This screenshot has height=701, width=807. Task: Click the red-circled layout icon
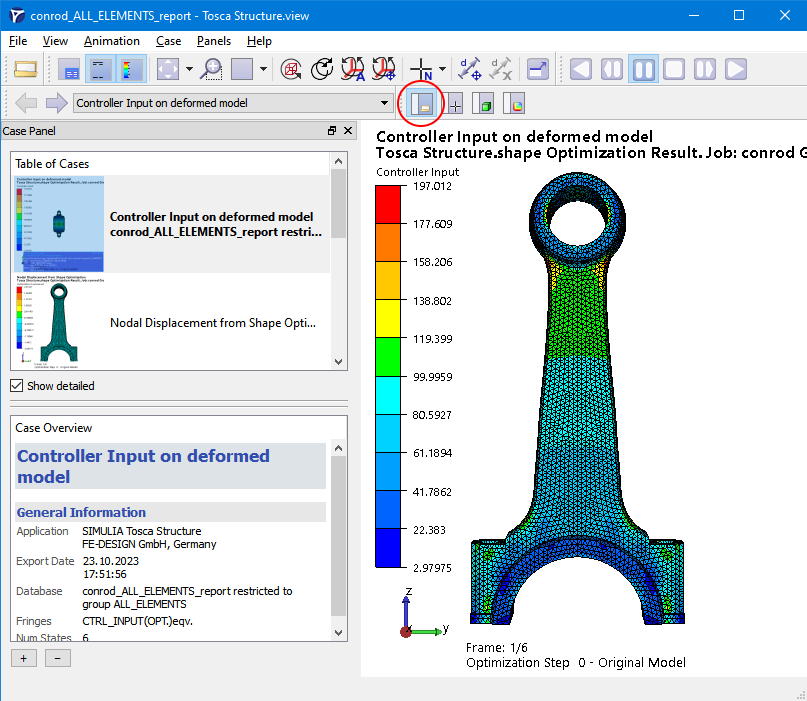tap(422, 103)
